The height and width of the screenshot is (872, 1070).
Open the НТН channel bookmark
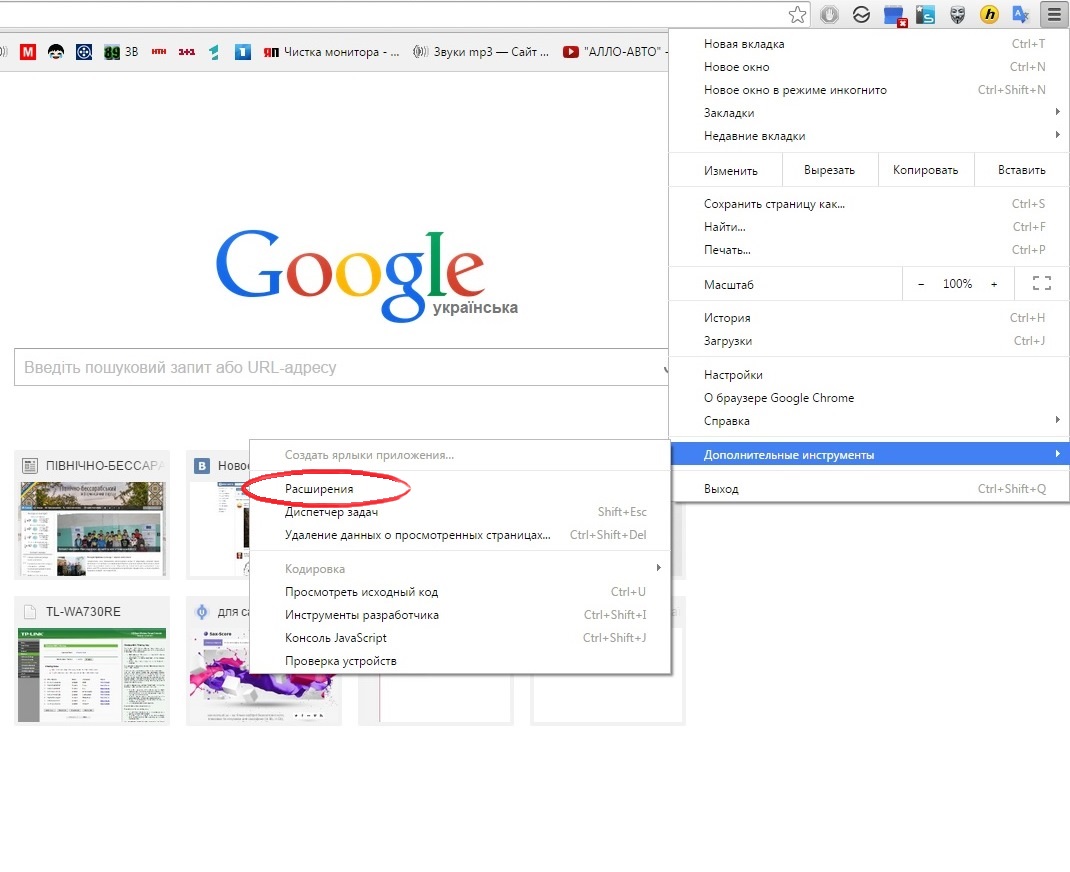(159, 52)
